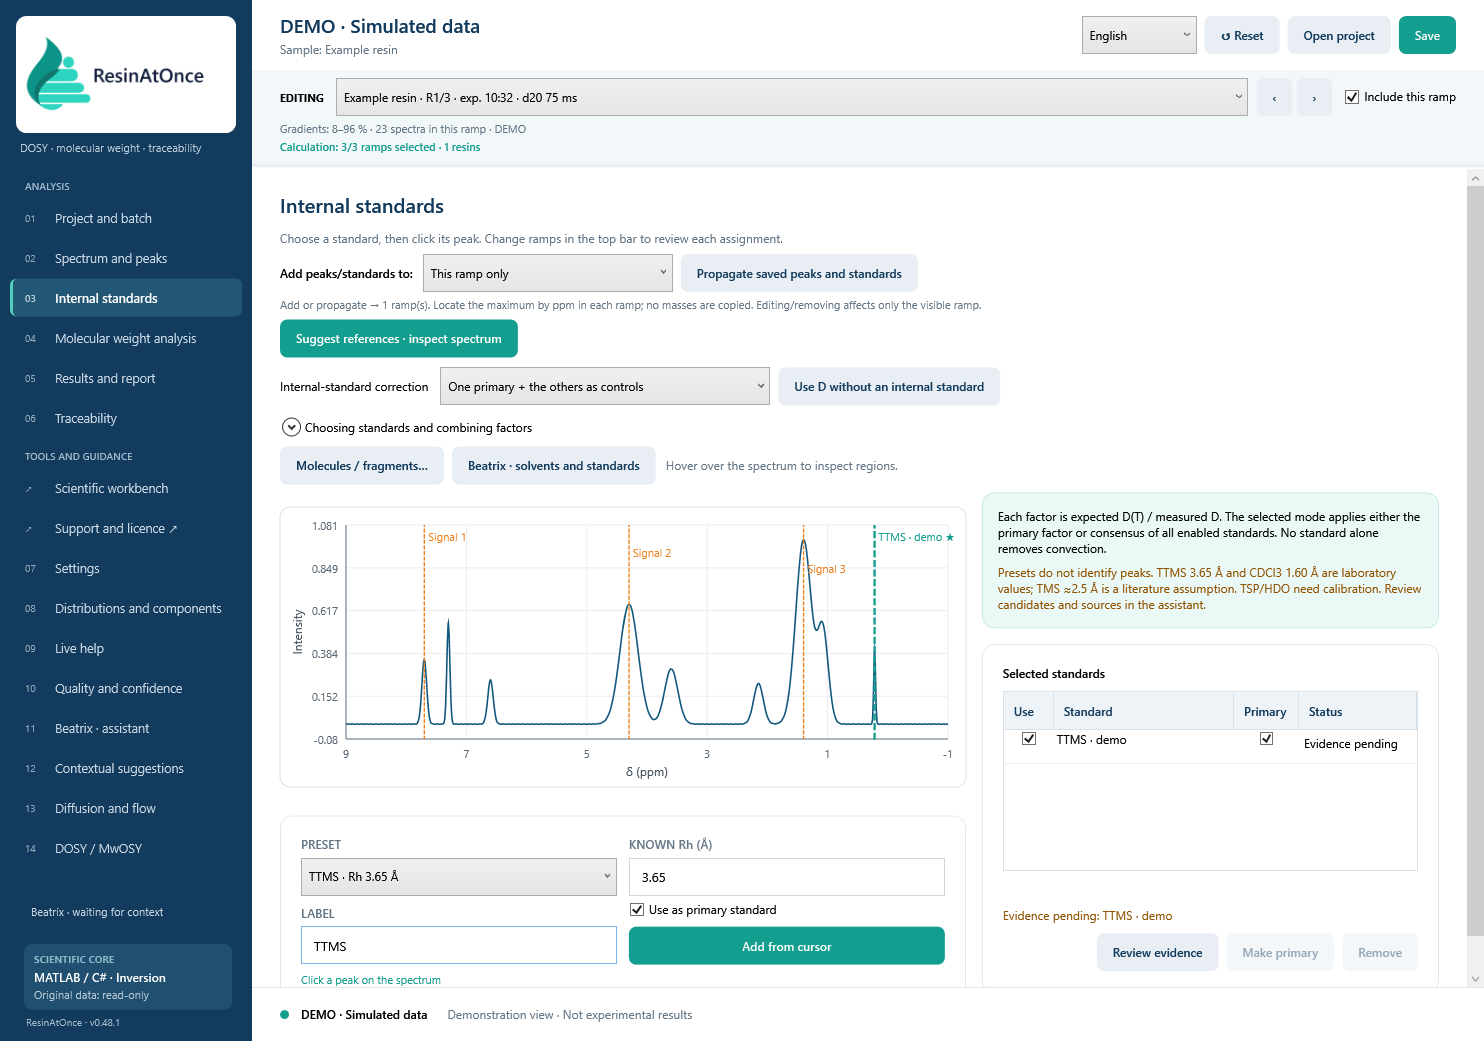Expand Choosing standards and combining factors

coord(291,427)
